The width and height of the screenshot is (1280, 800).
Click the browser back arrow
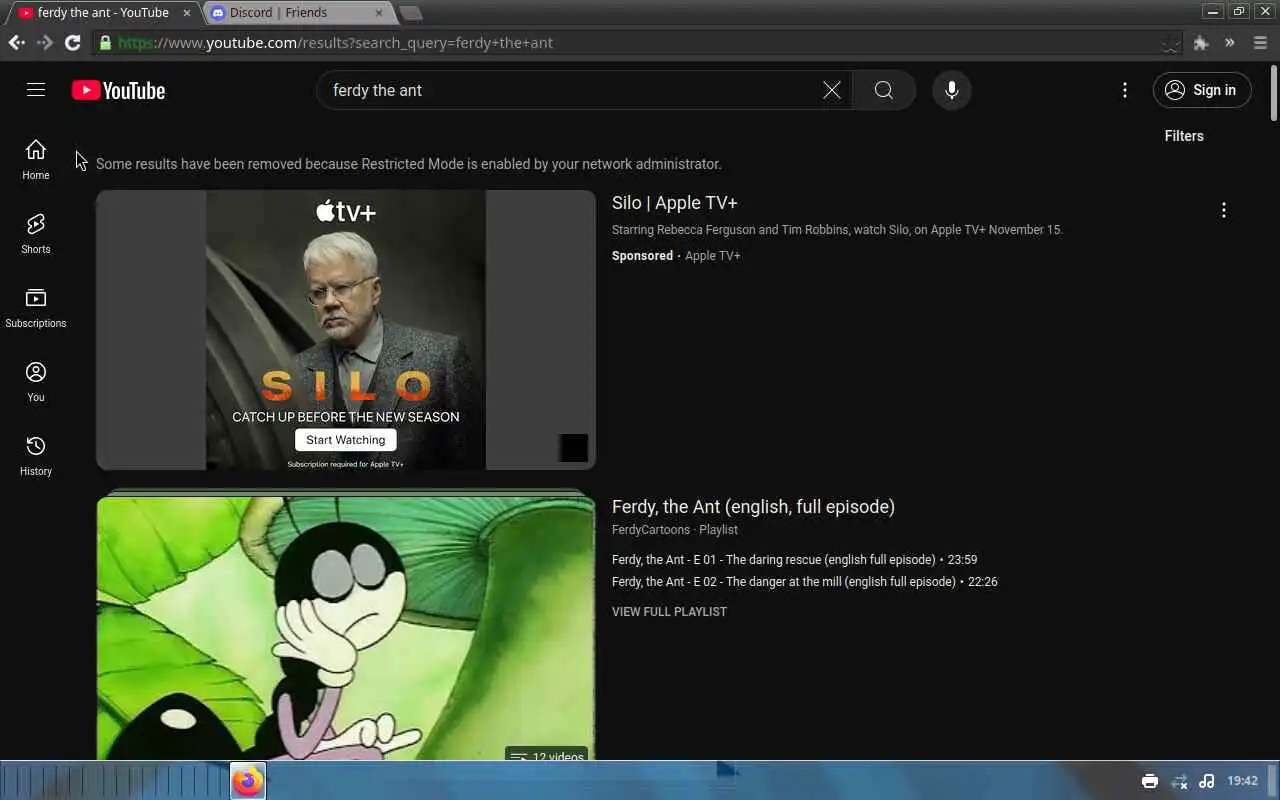(17, 42)
